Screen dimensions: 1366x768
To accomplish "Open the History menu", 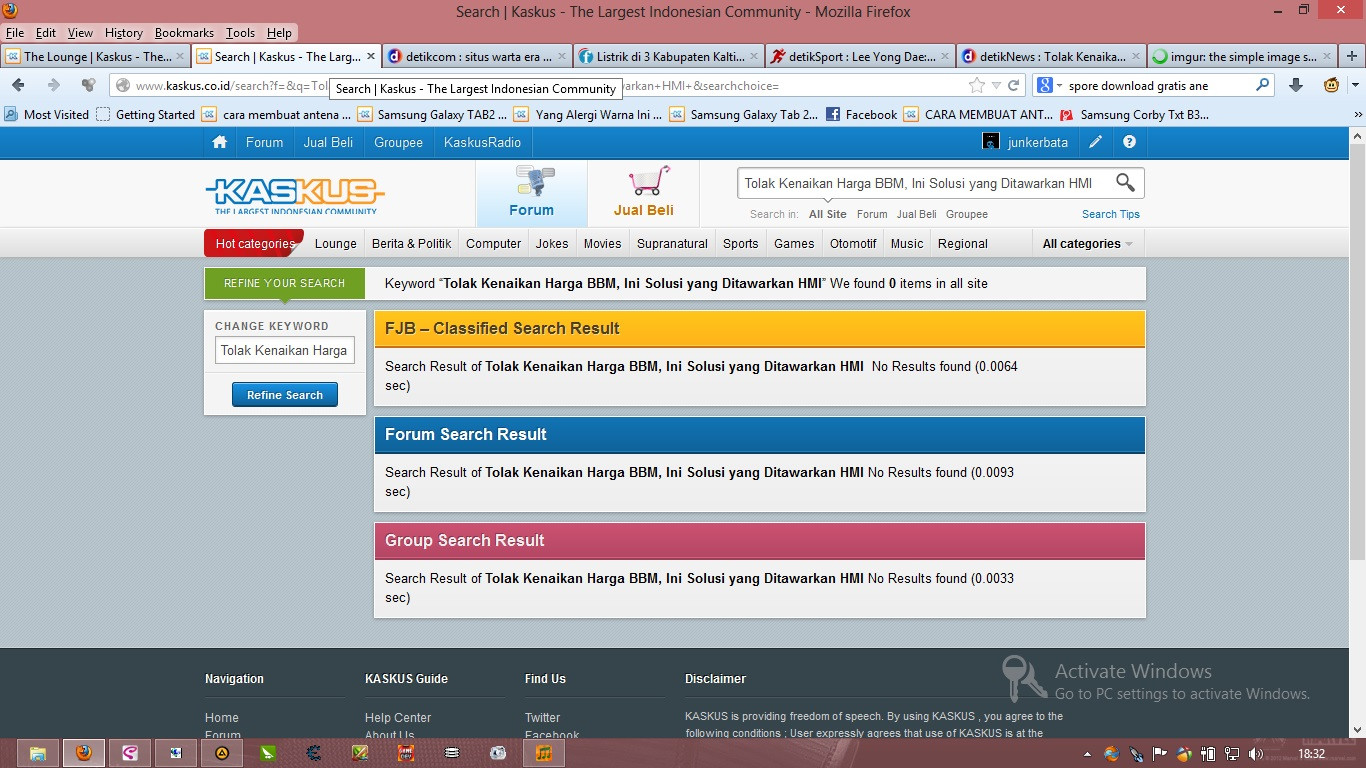I will [x=124, y=33].
